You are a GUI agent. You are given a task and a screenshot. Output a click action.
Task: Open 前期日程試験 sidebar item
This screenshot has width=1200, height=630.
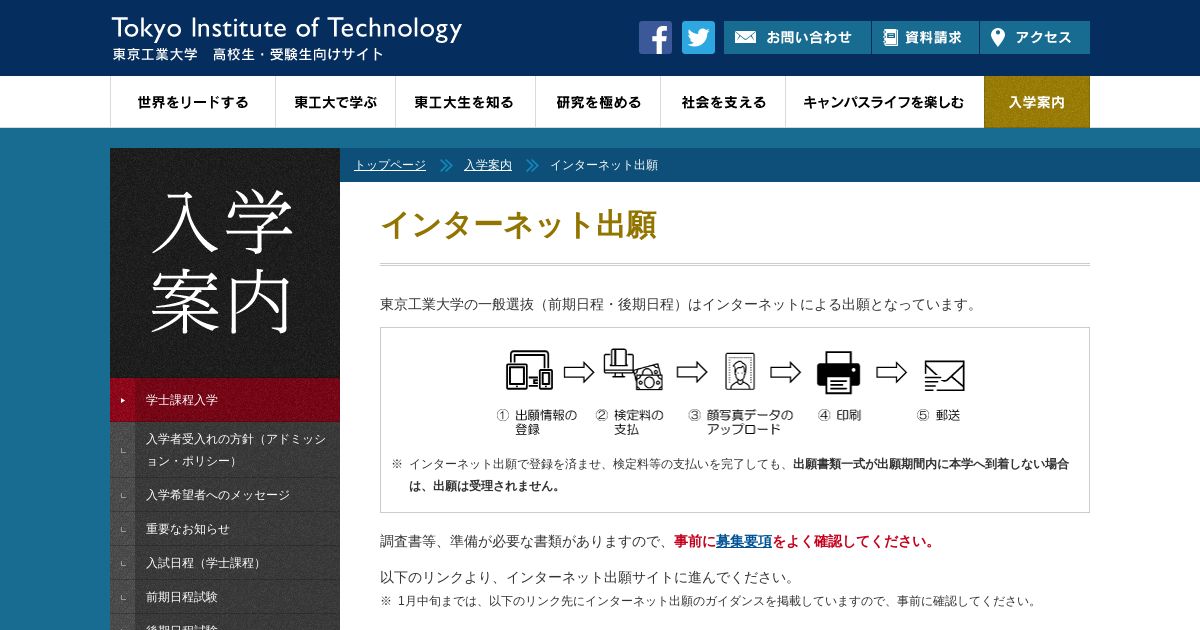225,597
